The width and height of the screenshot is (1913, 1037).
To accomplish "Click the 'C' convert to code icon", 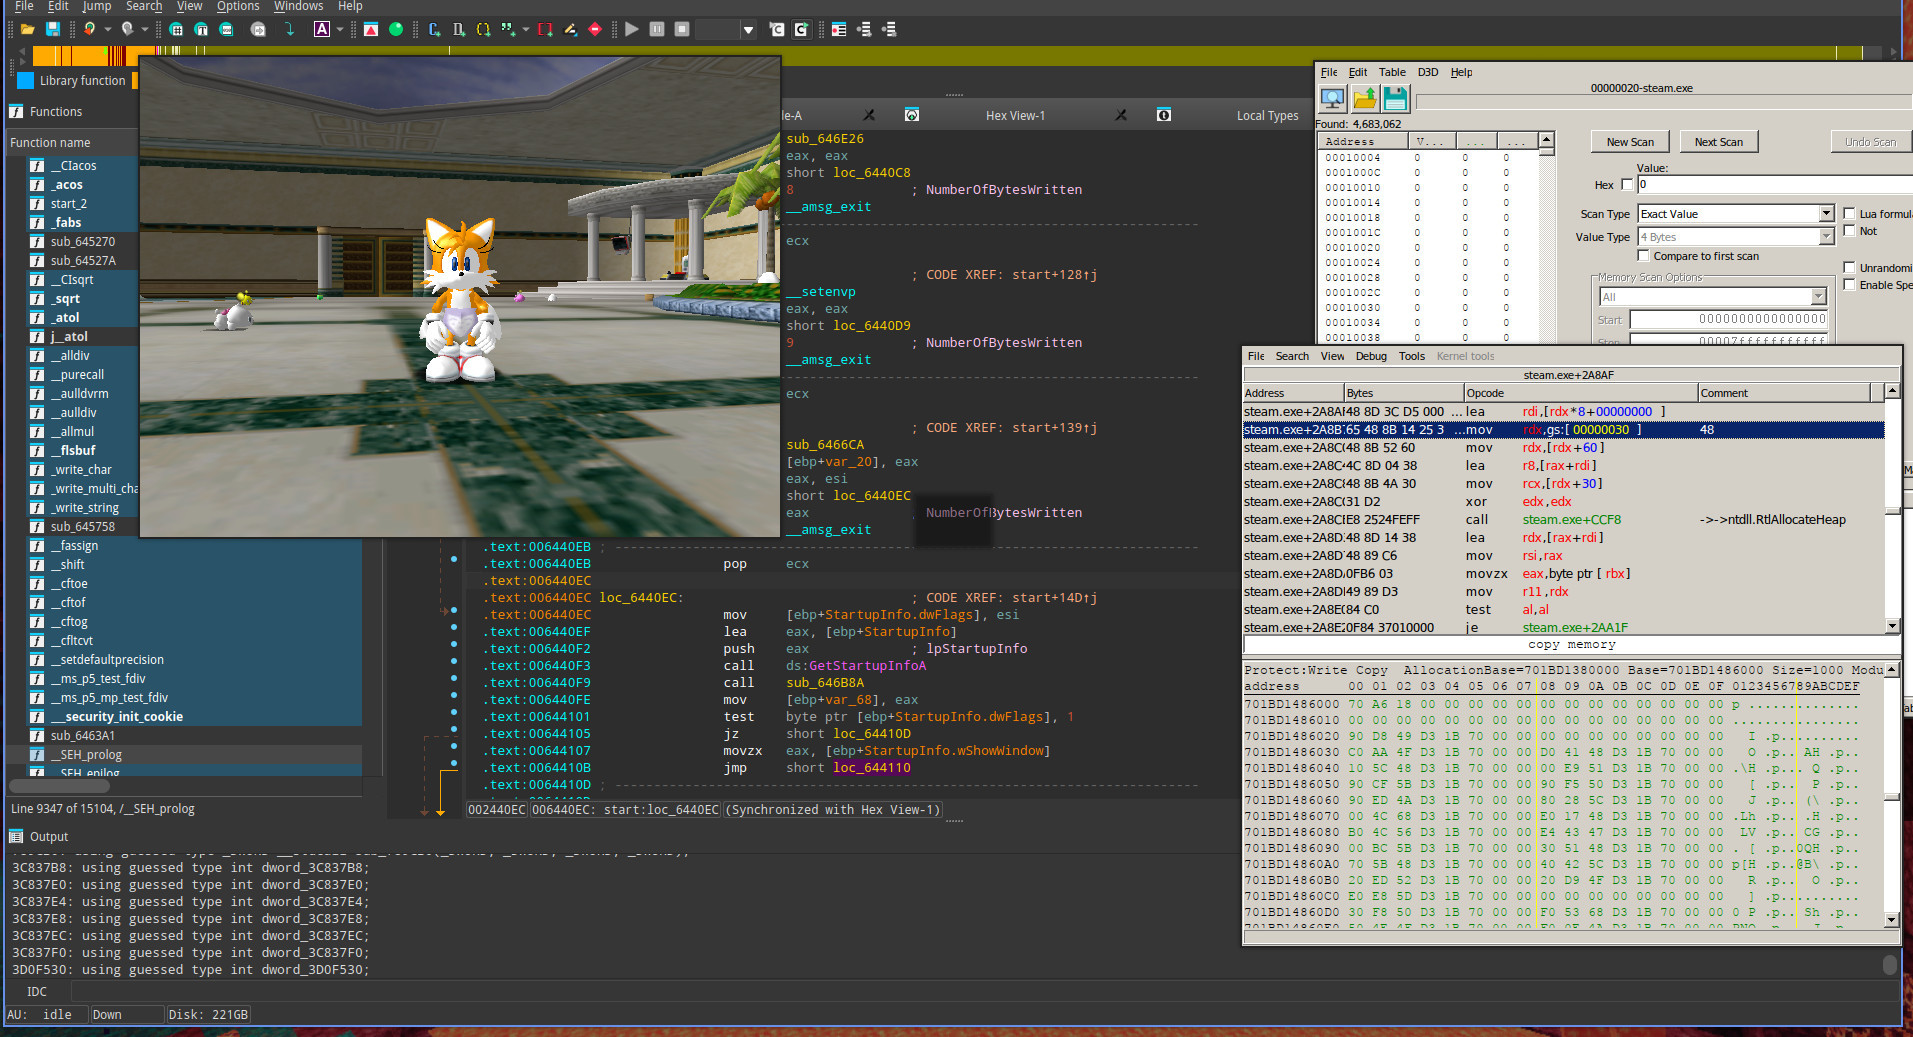I will click(434, 29).
